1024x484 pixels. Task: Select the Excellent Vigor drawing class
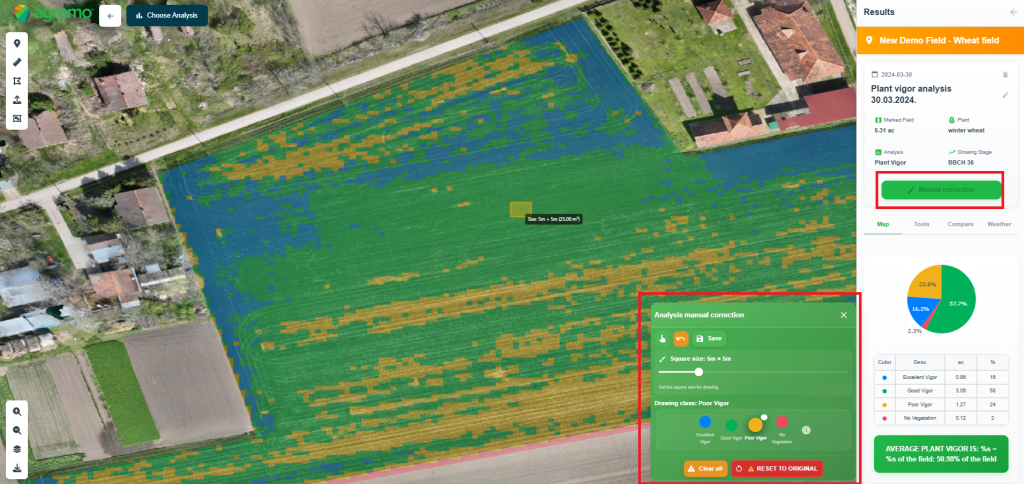(x=705, y=423)
